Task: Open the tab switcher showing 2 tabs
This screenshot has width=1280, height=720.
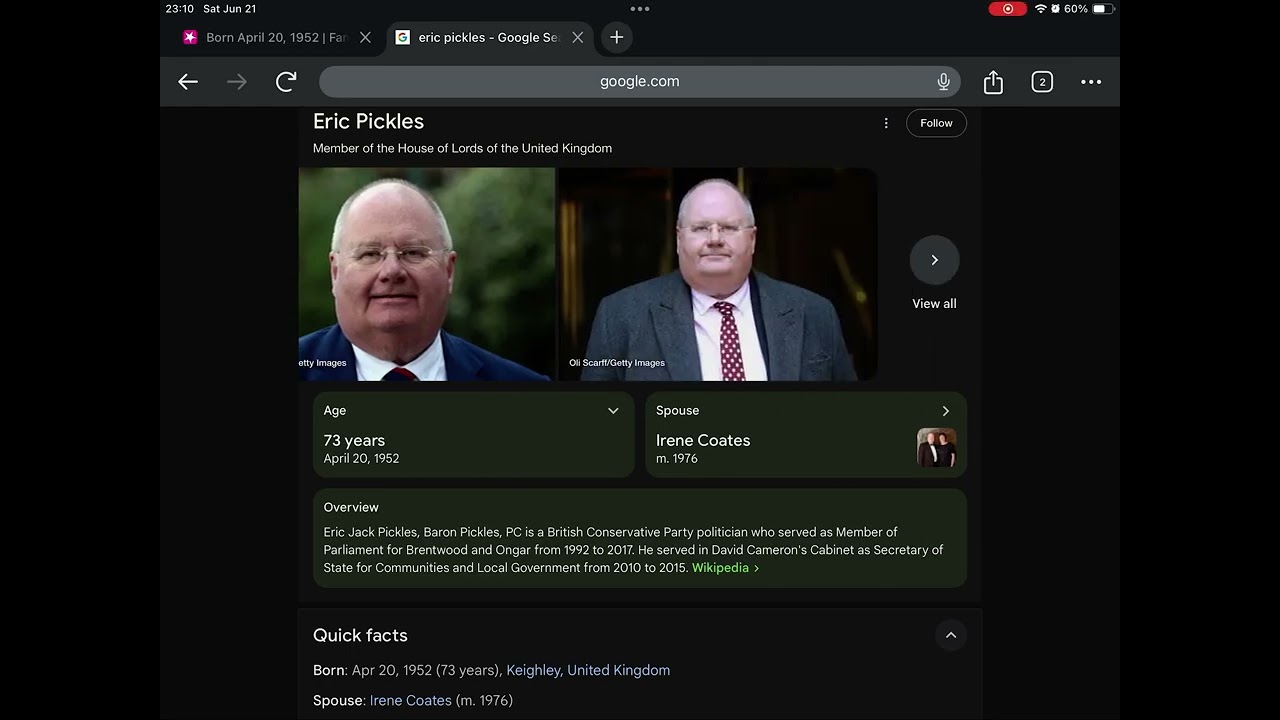Action: point(1042,82)
